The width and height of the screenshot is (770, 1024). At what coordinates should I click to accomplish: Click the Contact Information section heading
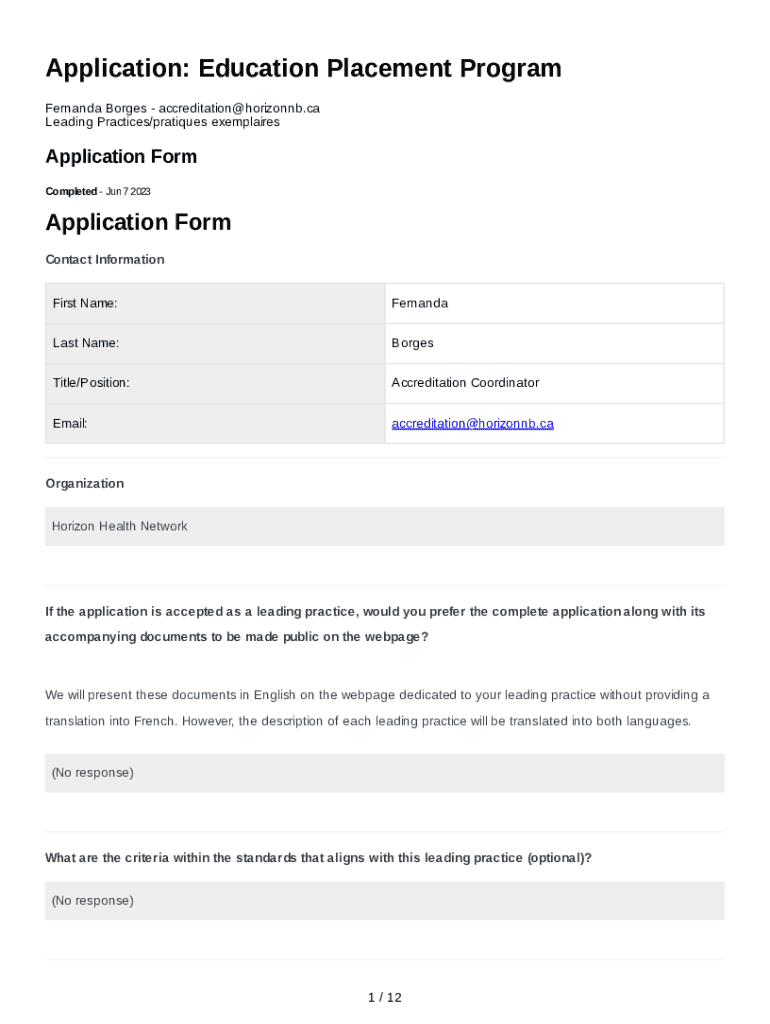(105, 260)
